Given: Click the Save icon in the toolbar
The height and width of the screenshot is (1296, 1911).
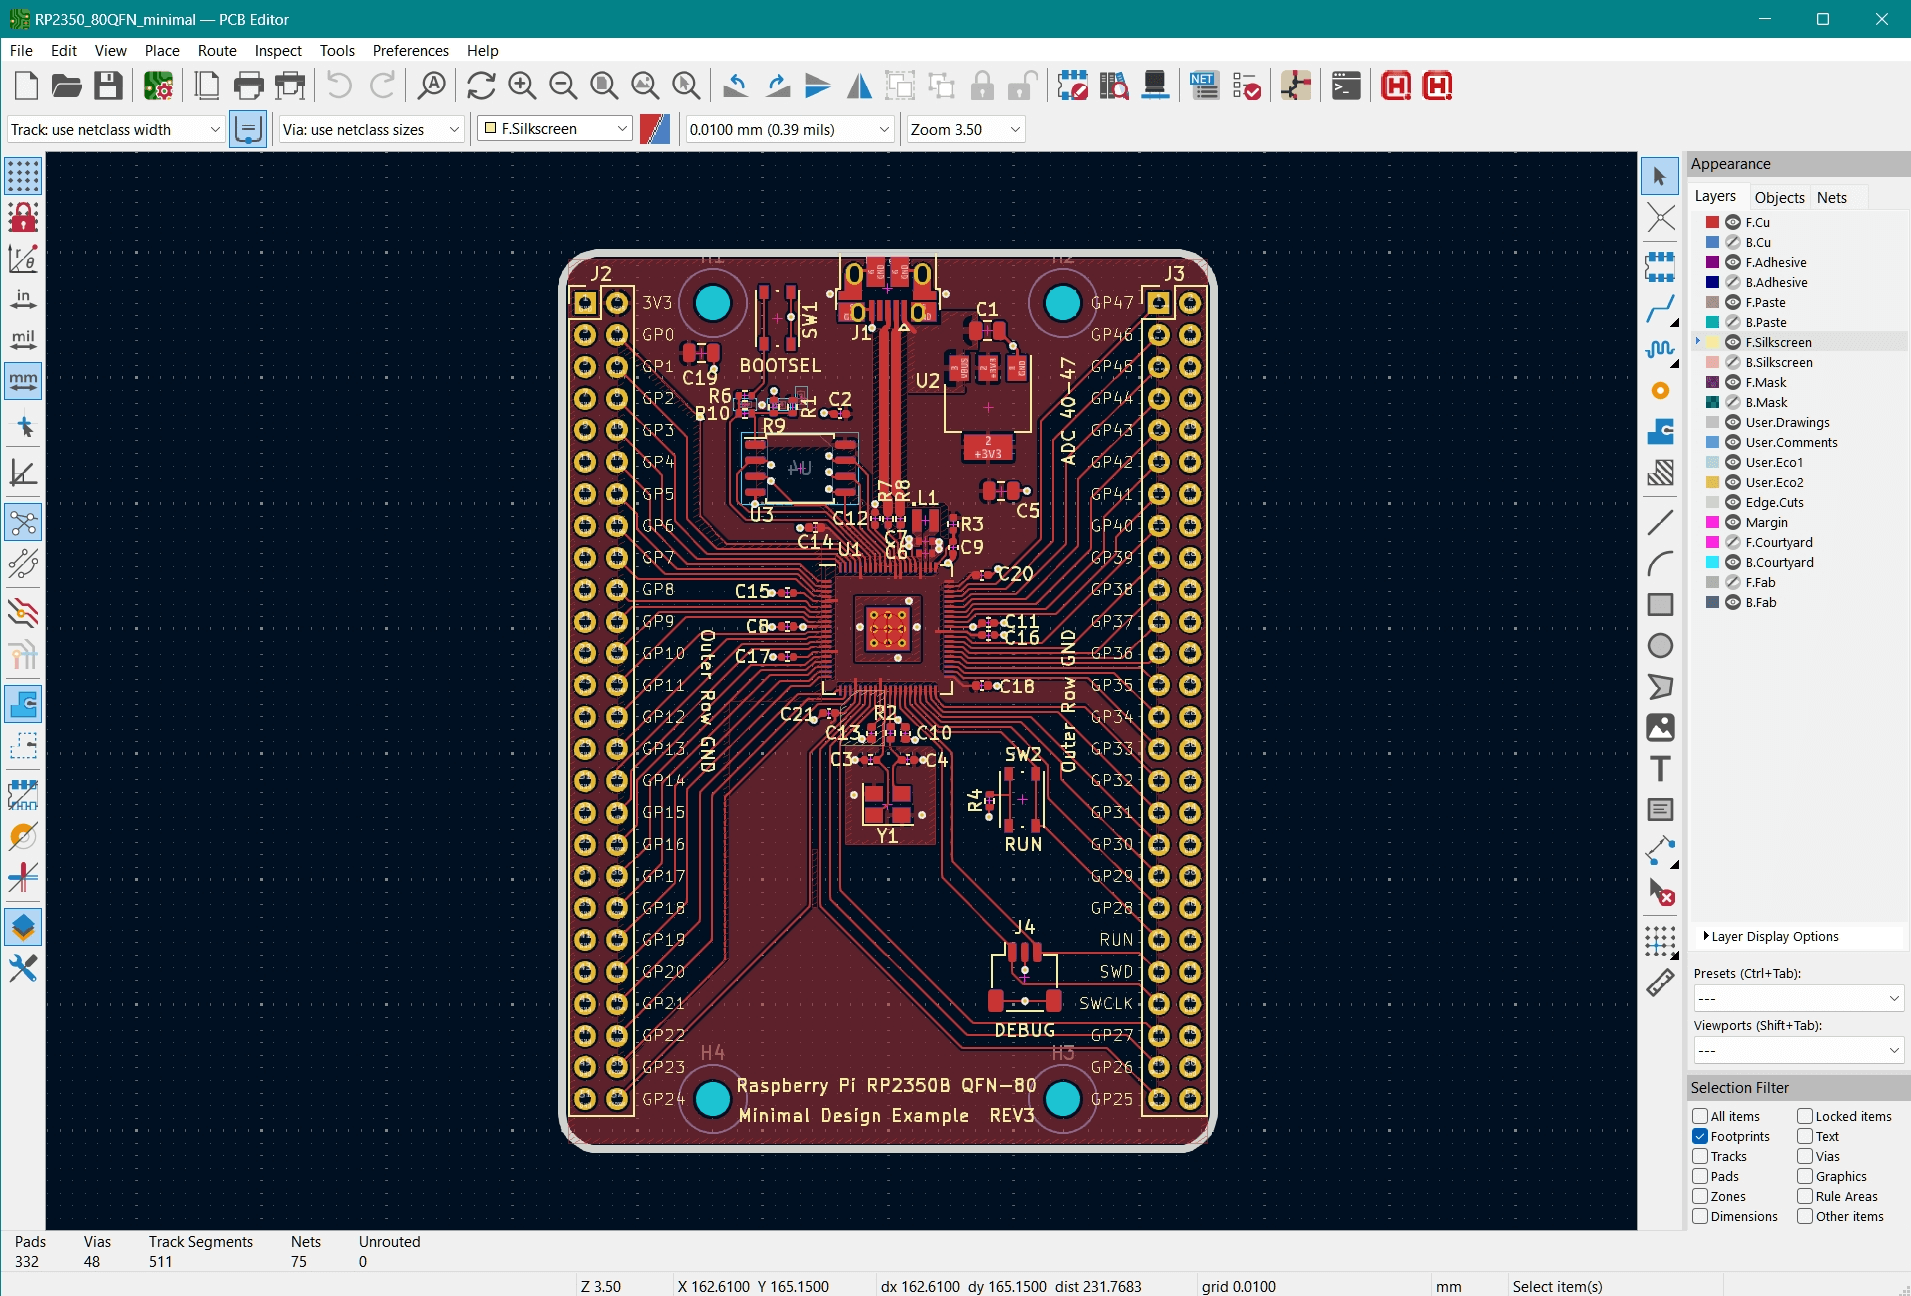Looking at the screenshot, I should [108, 86].
